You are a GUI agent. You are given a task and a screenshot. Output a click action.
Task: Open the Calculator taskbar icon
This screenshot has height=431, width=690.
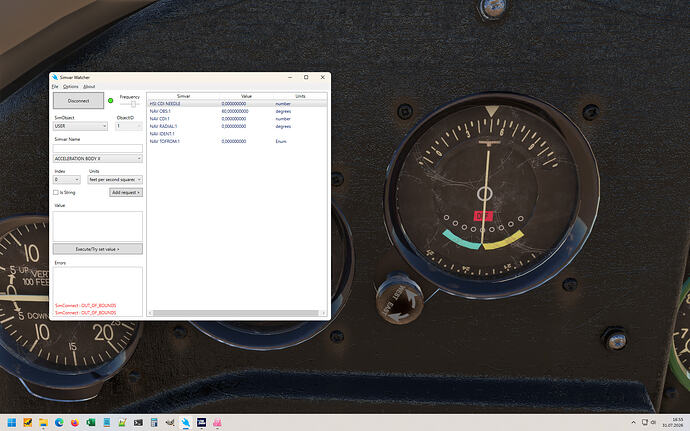pos(154,423)
